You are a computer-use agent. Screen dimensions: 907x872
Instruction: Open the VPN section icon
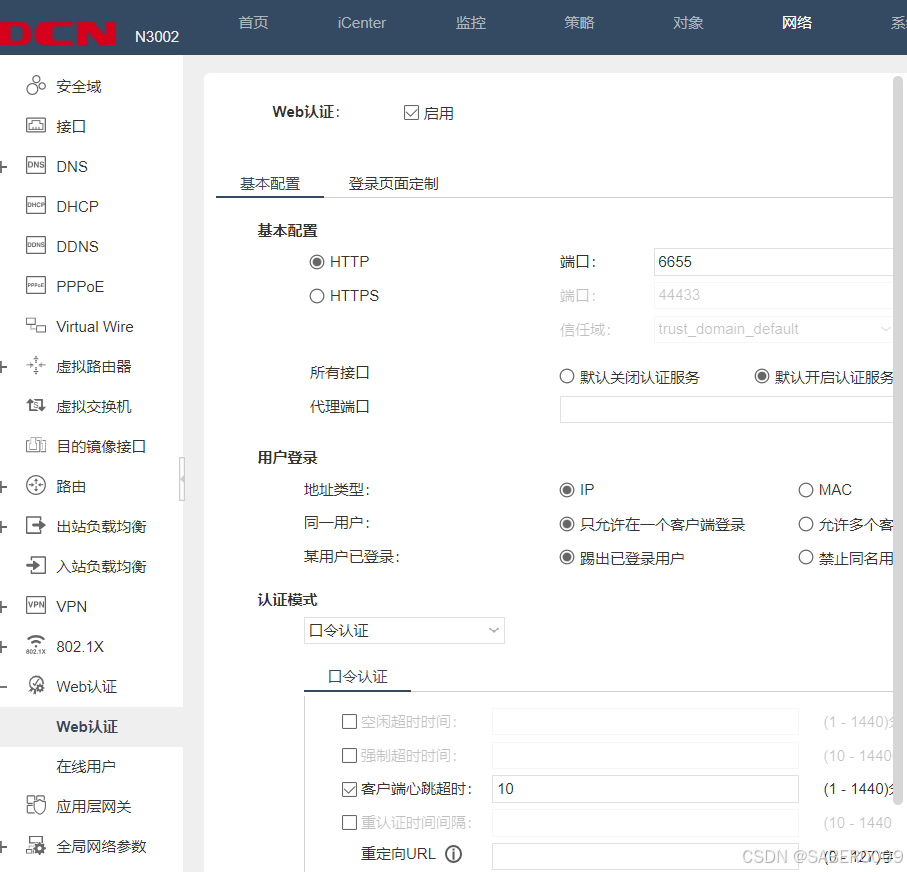37,605
